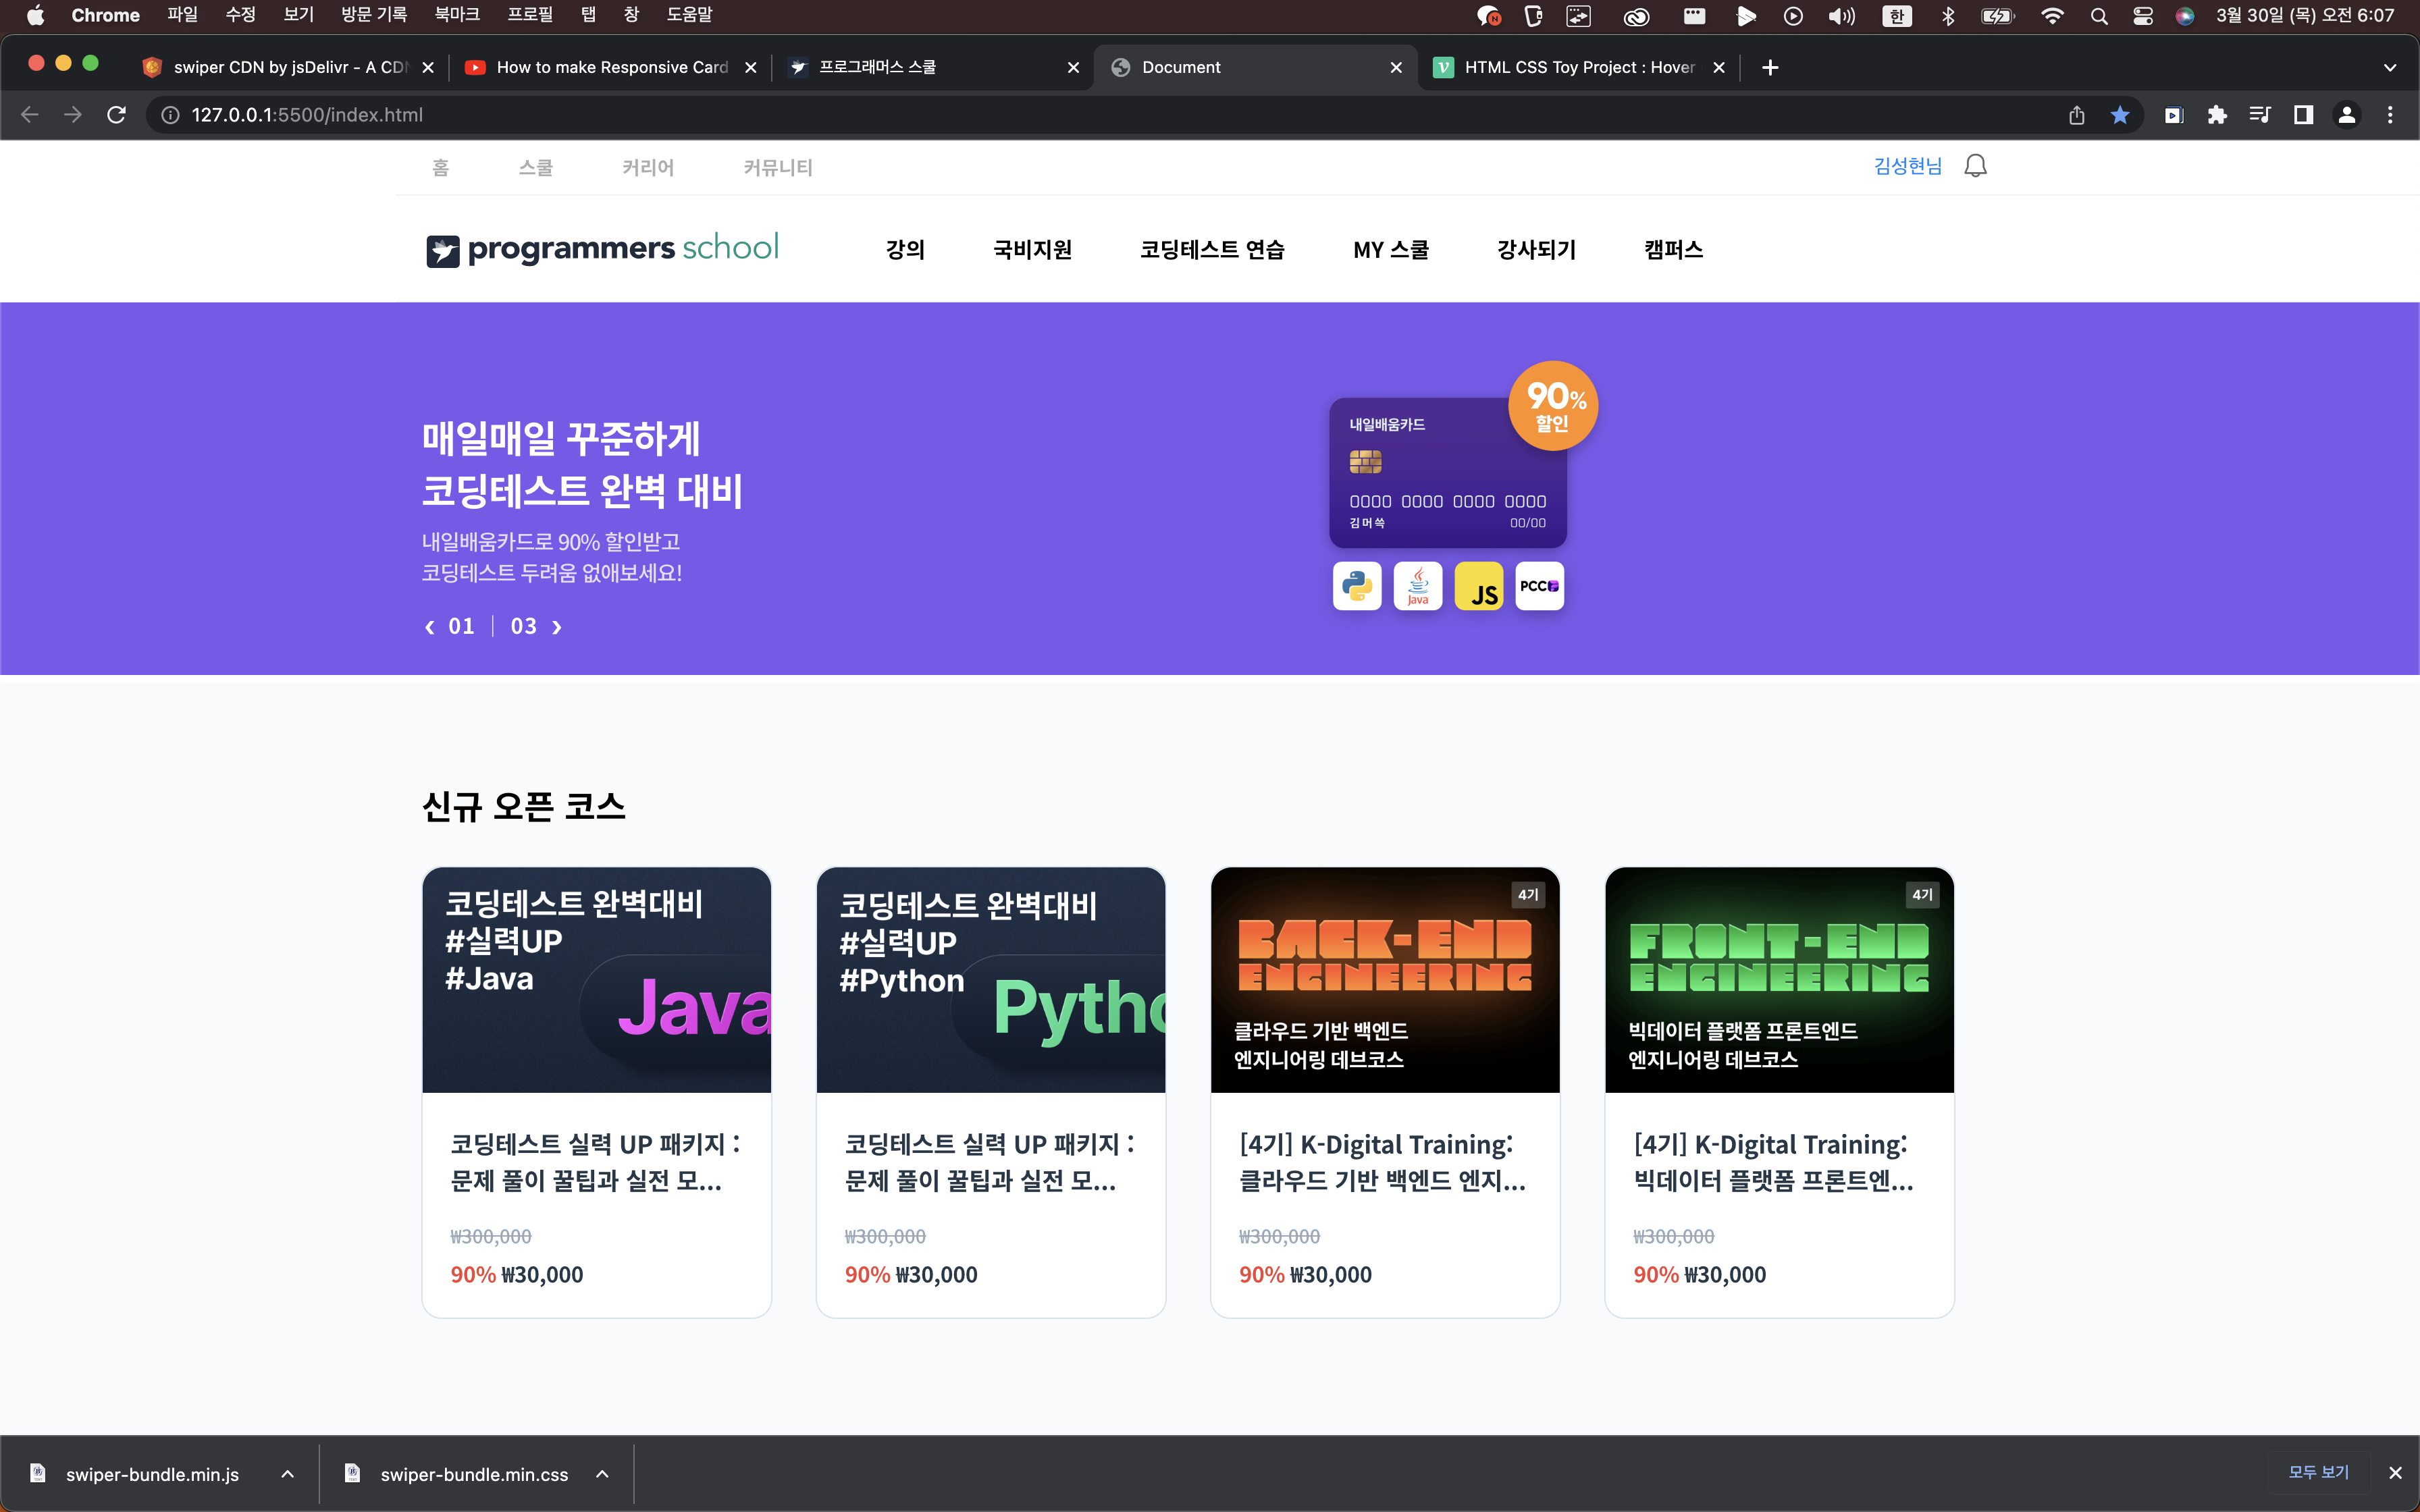Reload the page in Chrome
2420x1512 pixels.
coord(116,115)
